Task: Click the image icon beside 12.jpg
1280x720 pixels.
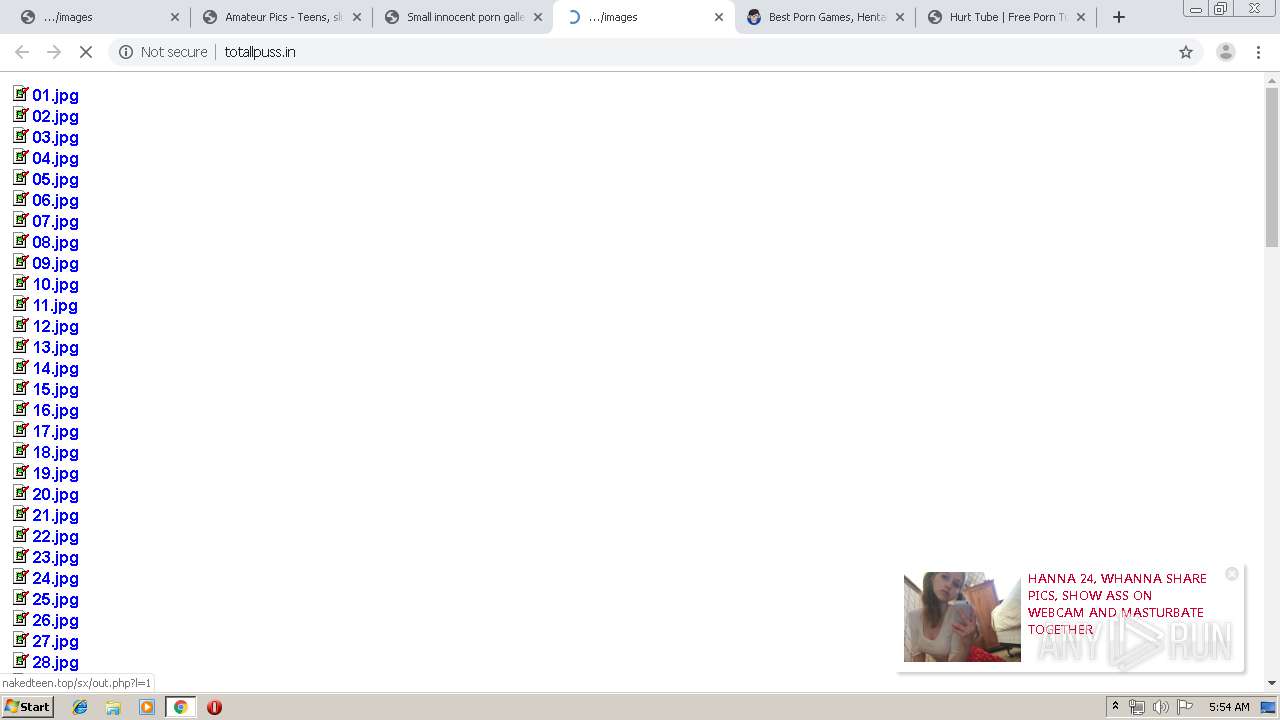Action: [x=21, y=324]
